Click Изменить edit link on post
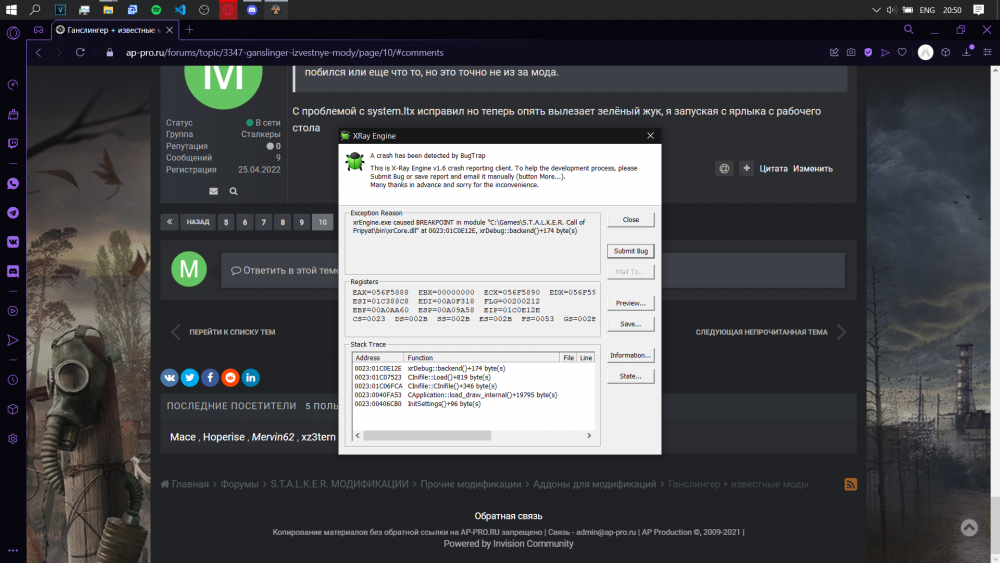Image resolution: width=1000 pixels, height=563 pixels. coord(813,168)
